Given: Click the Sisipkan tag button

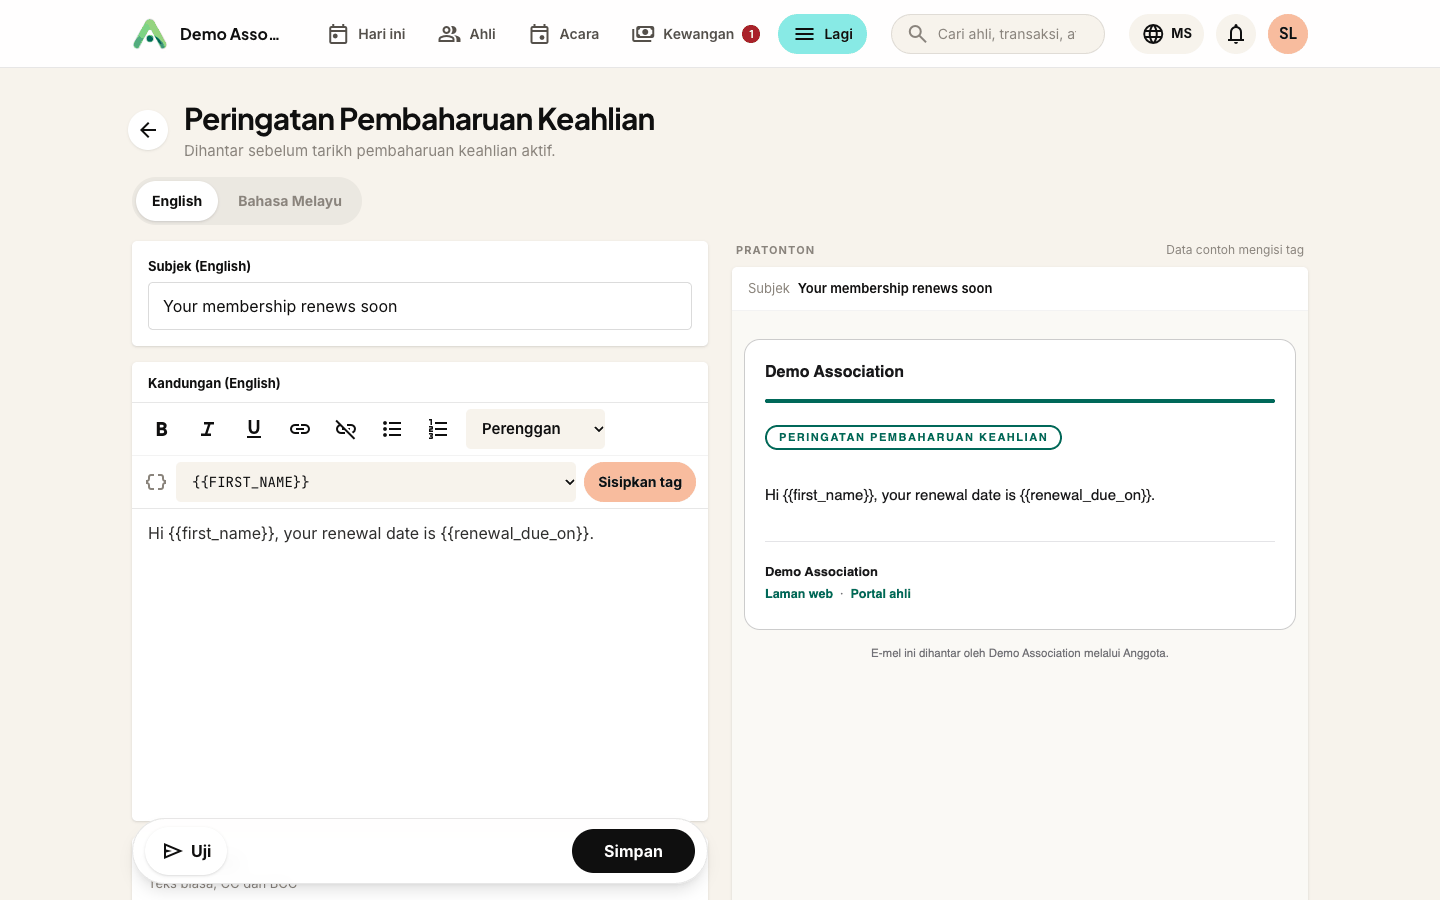Looking at the screenshot, I should point(640,482).
